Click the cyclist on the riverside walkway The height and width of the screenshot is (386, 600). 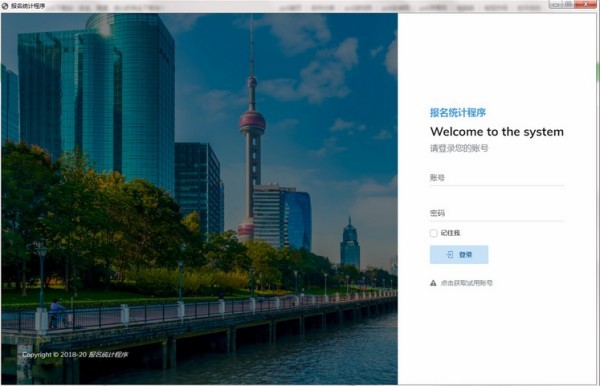(x=58, y=314)
